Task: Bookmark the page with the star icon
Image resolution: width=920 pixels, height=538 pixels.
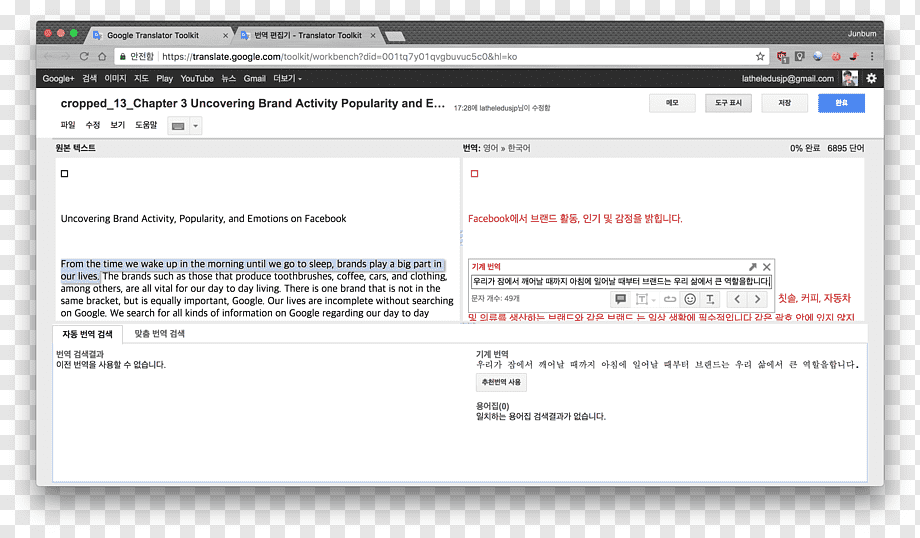Action: [760, 56]
